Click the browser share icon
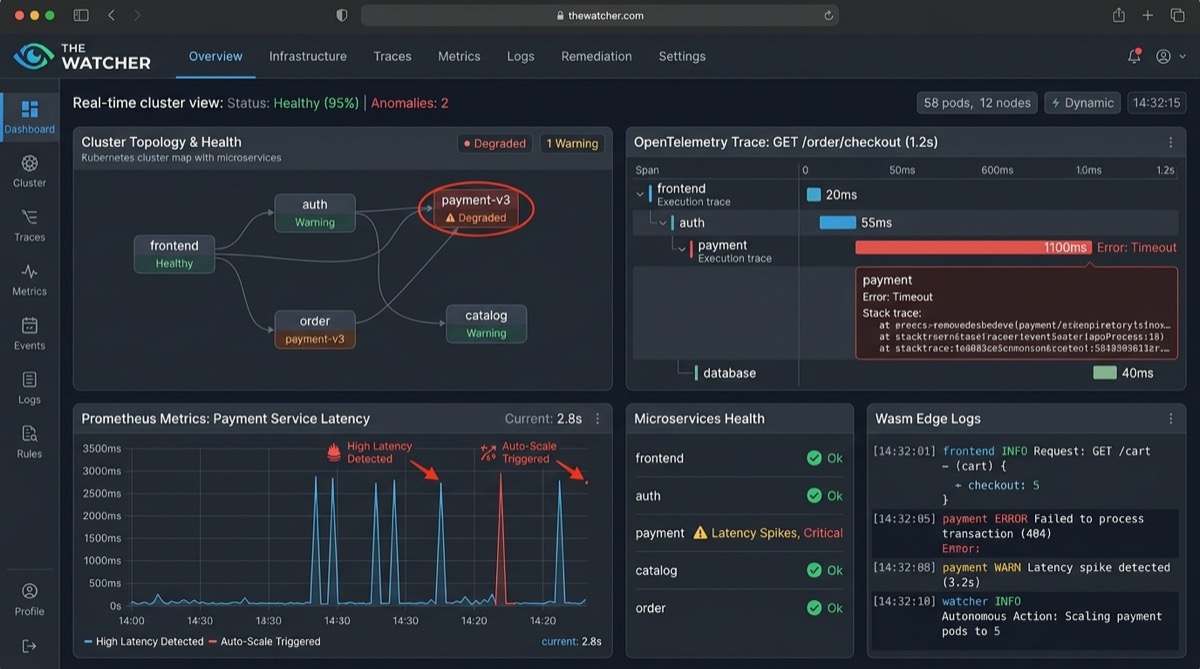This screenshot has height=669, width=1200. click(1119, 15)
